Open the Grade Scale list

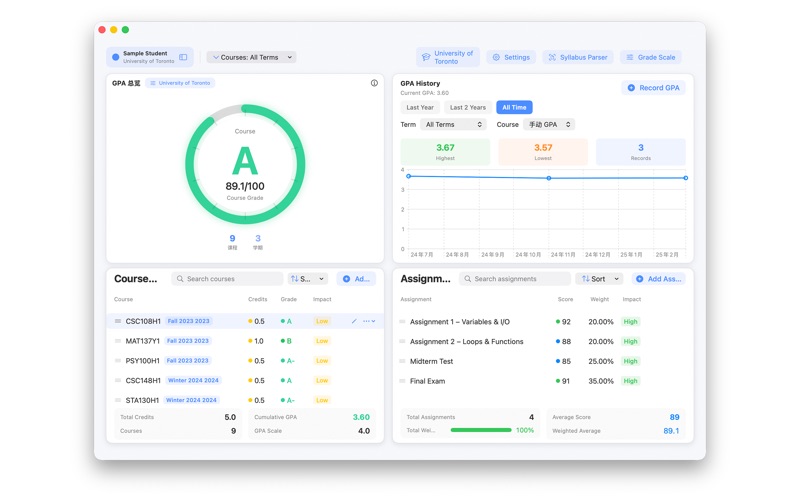click(651, 57)
